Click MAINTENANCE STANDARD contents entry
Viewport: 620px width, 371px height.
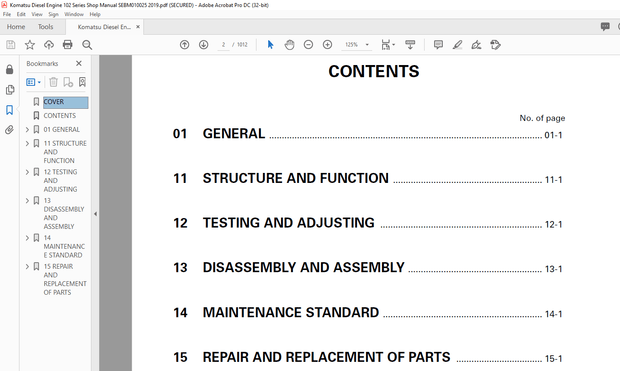tap(291, 312)
